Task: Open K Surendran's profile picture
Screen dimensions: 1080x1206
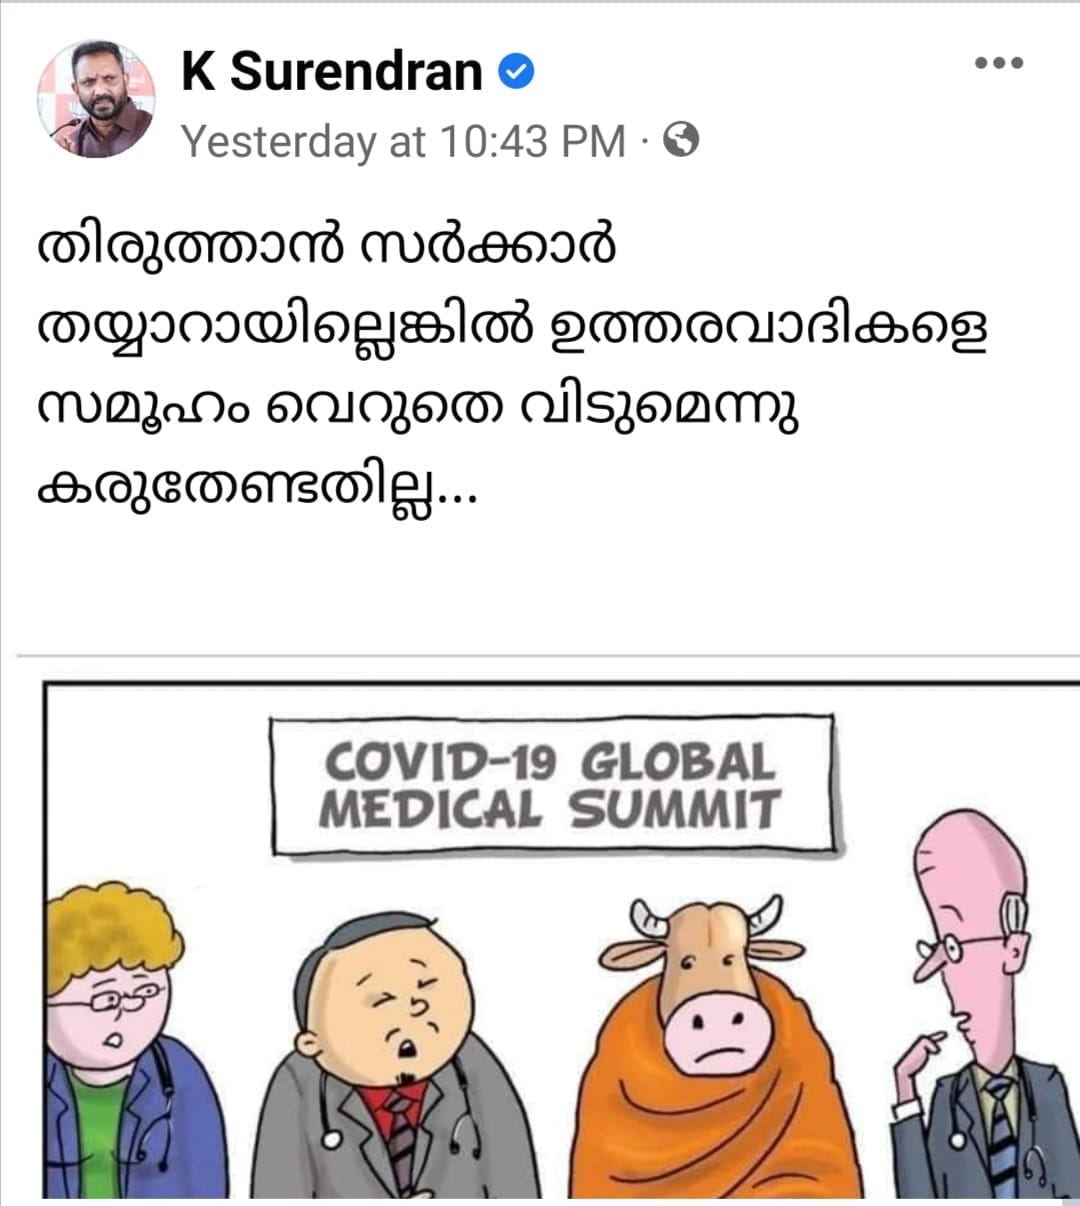Action: 97,99
